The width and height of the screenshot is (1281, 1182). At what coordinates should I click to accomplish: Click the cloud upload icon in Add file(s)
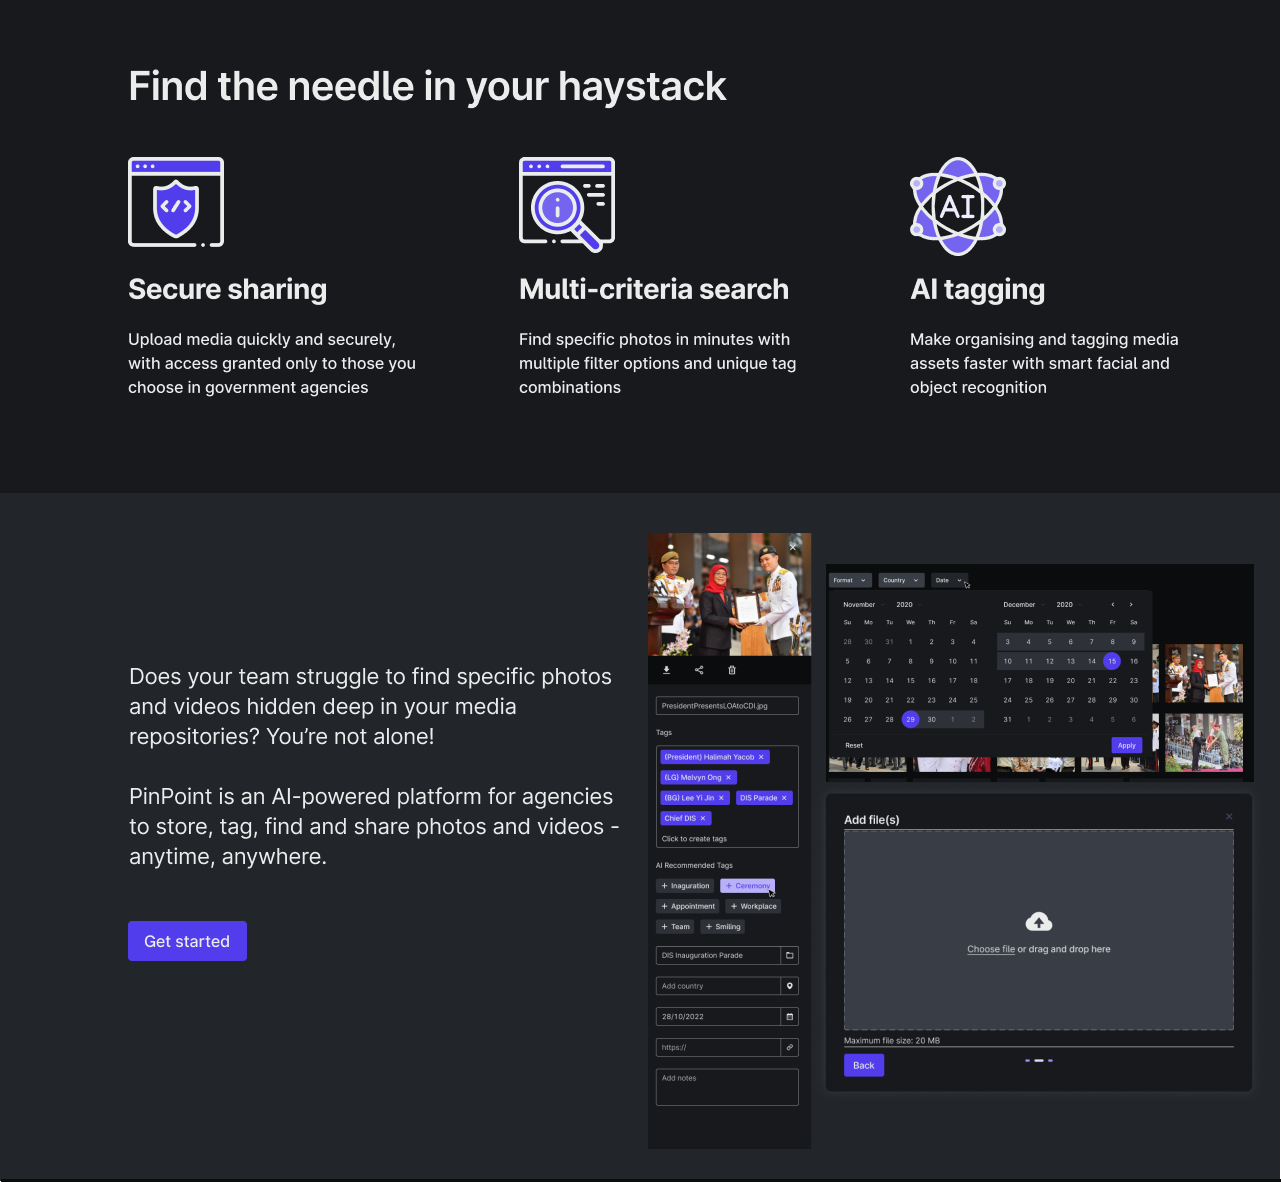coord(1039,922)
